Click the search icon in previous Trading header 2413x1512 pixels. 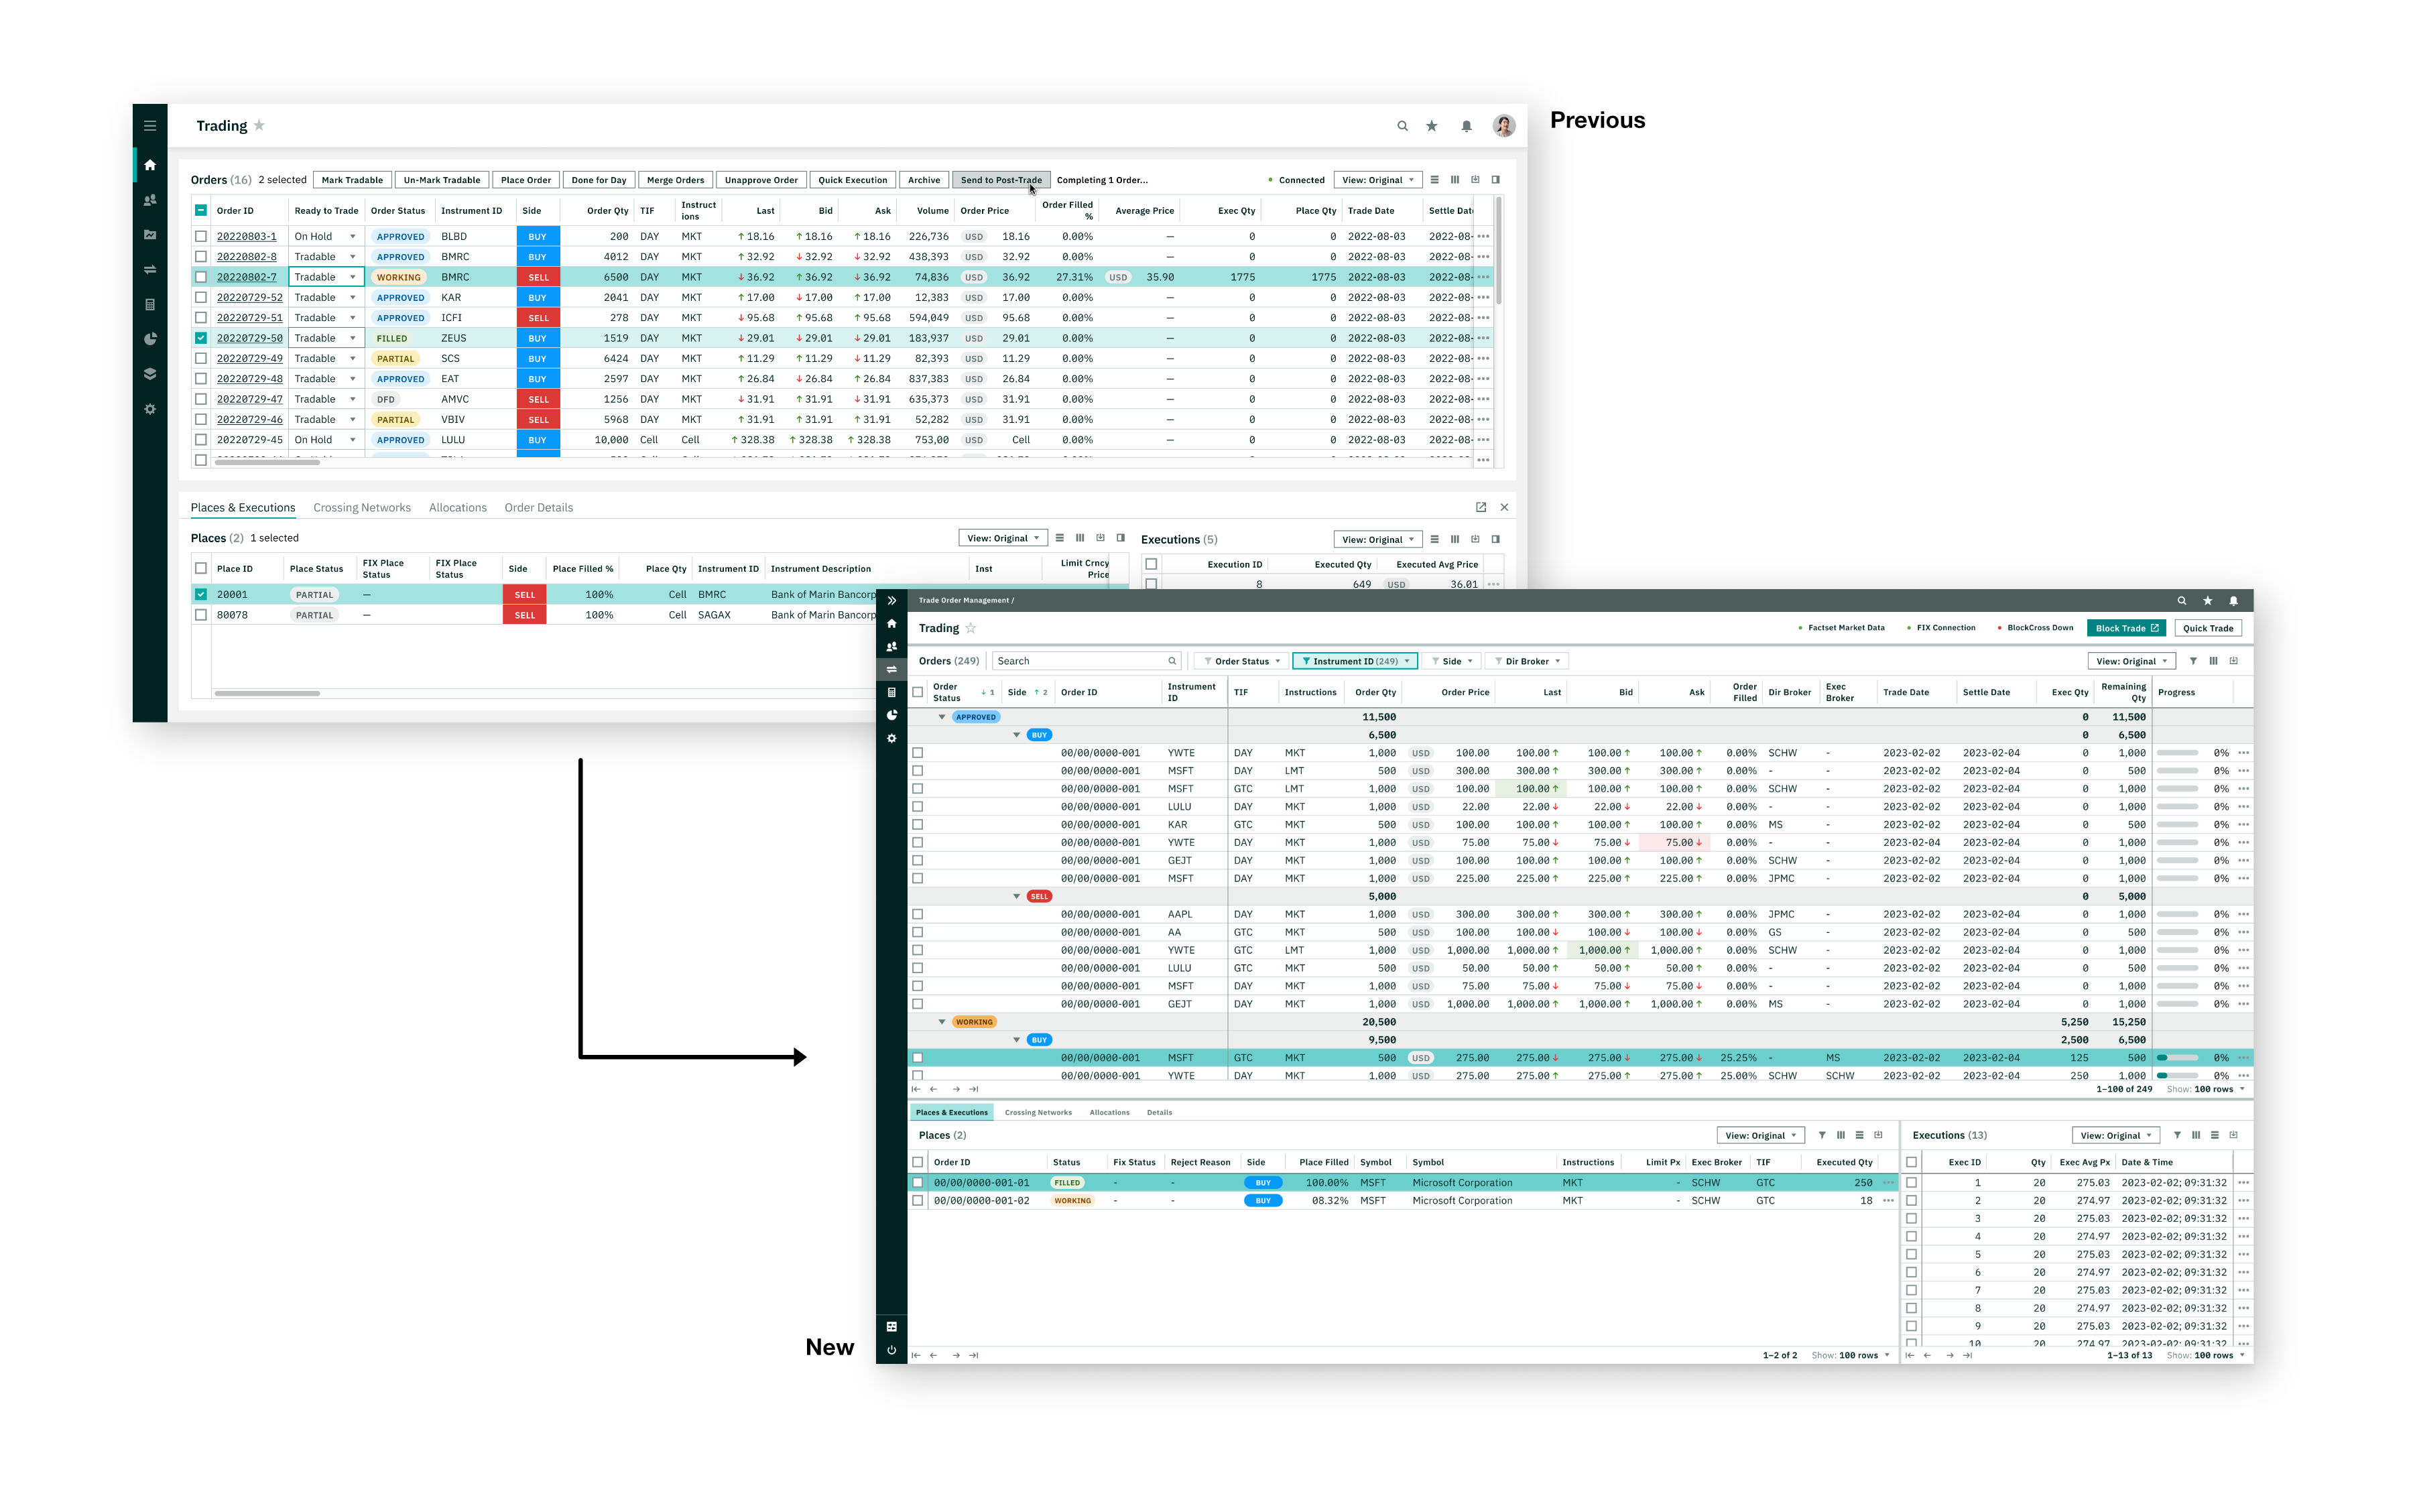pos(1402,126)
